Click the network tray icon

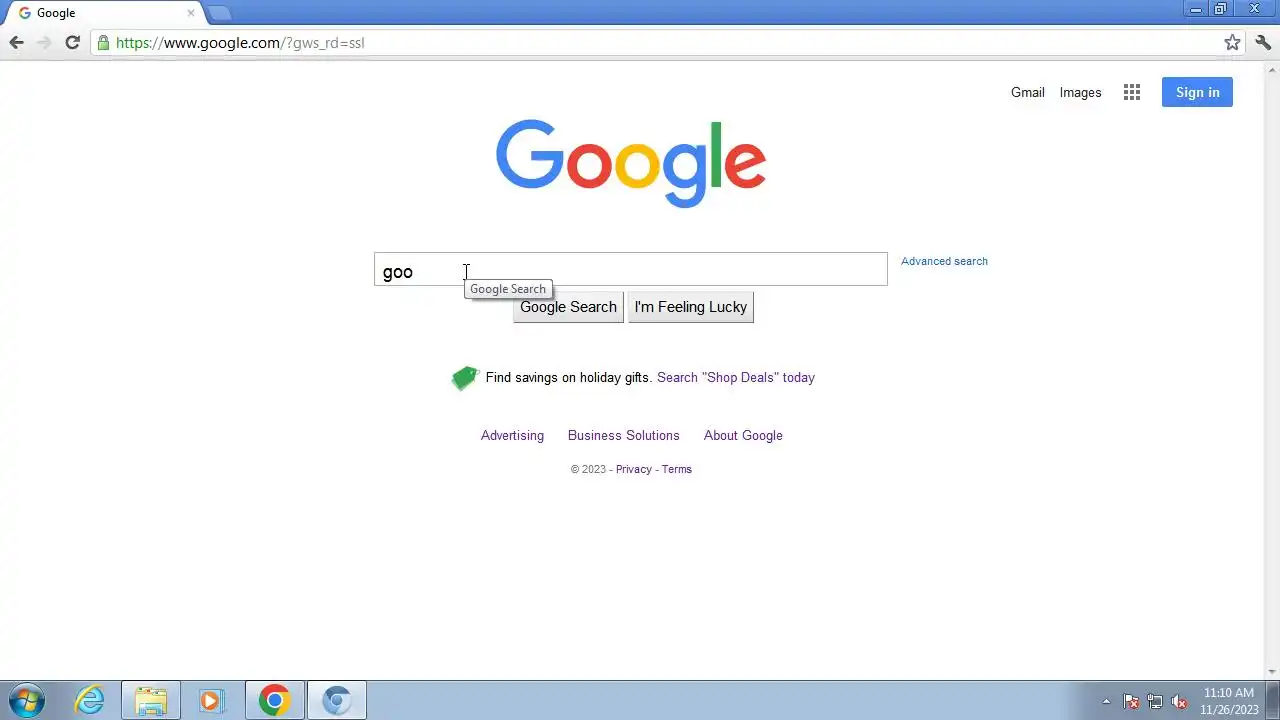(1155, 701)
